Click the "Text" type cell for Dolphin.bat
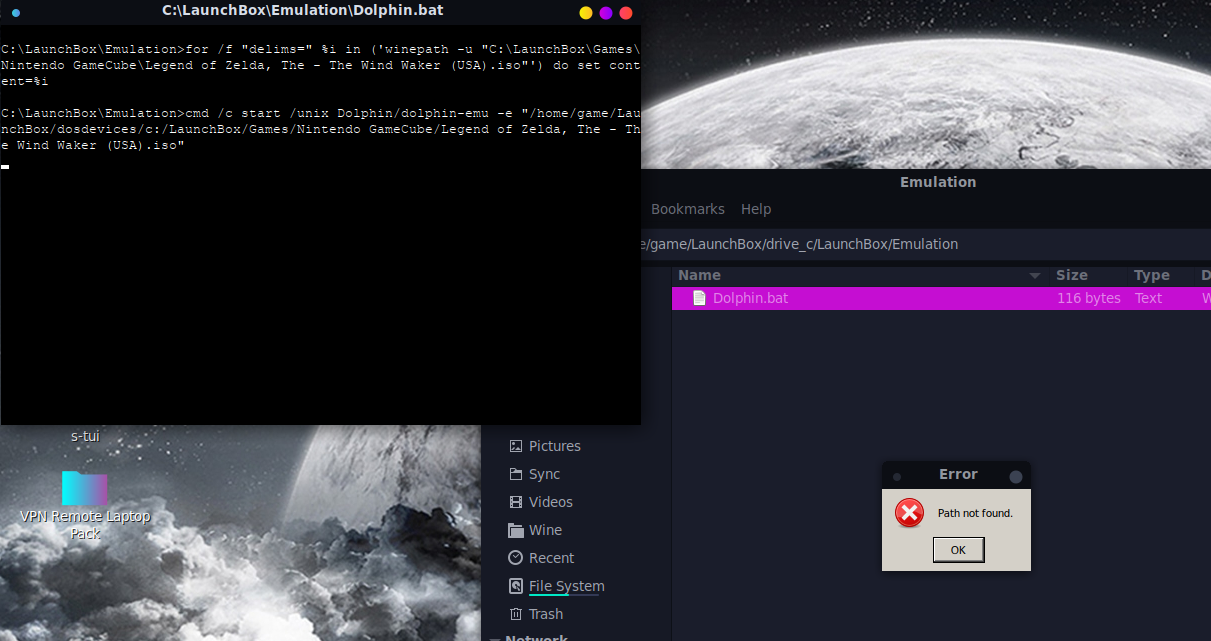The width and height of the screenshot is (1211, 641). (x=1148, y=298)
